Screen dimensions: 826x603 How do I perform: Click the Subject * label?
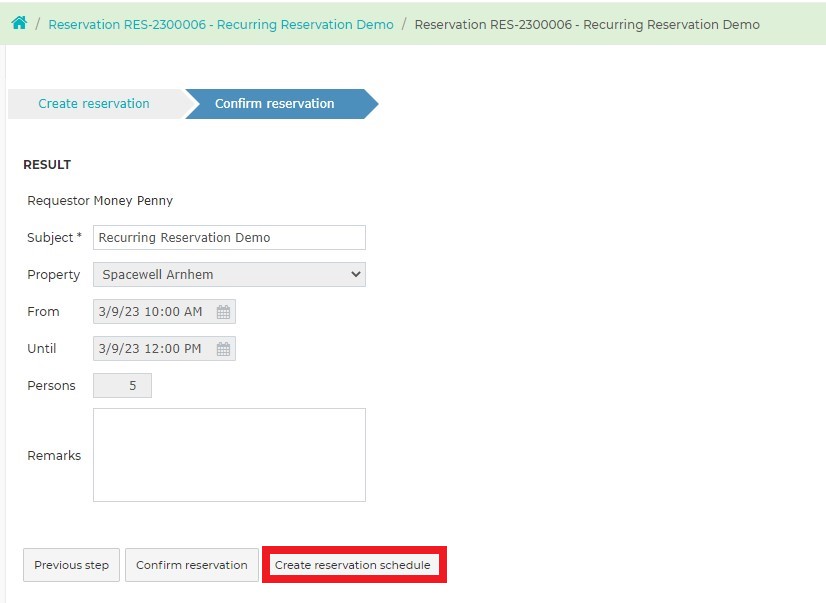(x=55, y=238)
